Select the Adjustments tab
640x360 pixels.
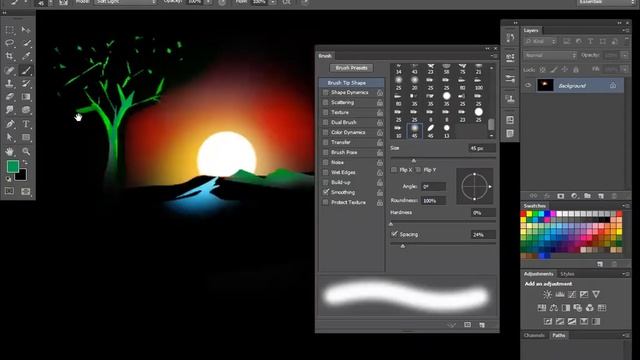(538, 274)
